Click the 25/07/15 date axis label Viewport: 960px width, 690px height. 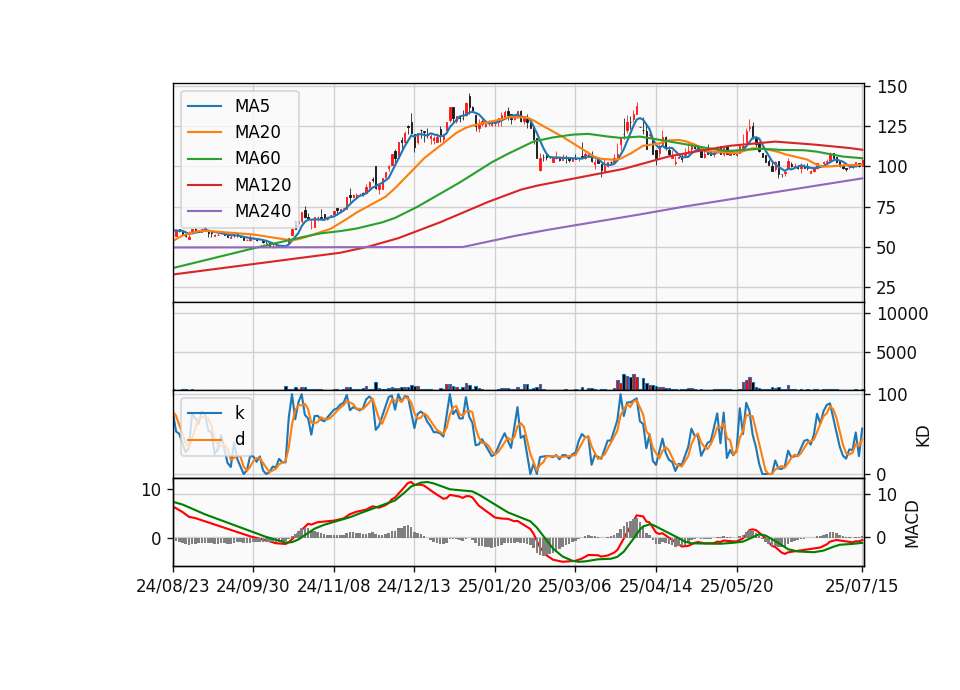point(861,586)
